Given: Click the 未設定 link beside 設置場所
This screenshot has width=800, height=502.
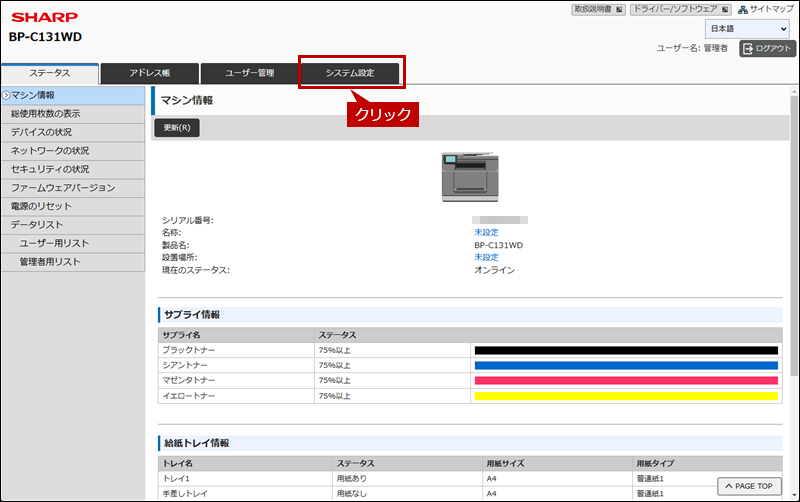Looking at the screenshot, I should coord(486,257).
